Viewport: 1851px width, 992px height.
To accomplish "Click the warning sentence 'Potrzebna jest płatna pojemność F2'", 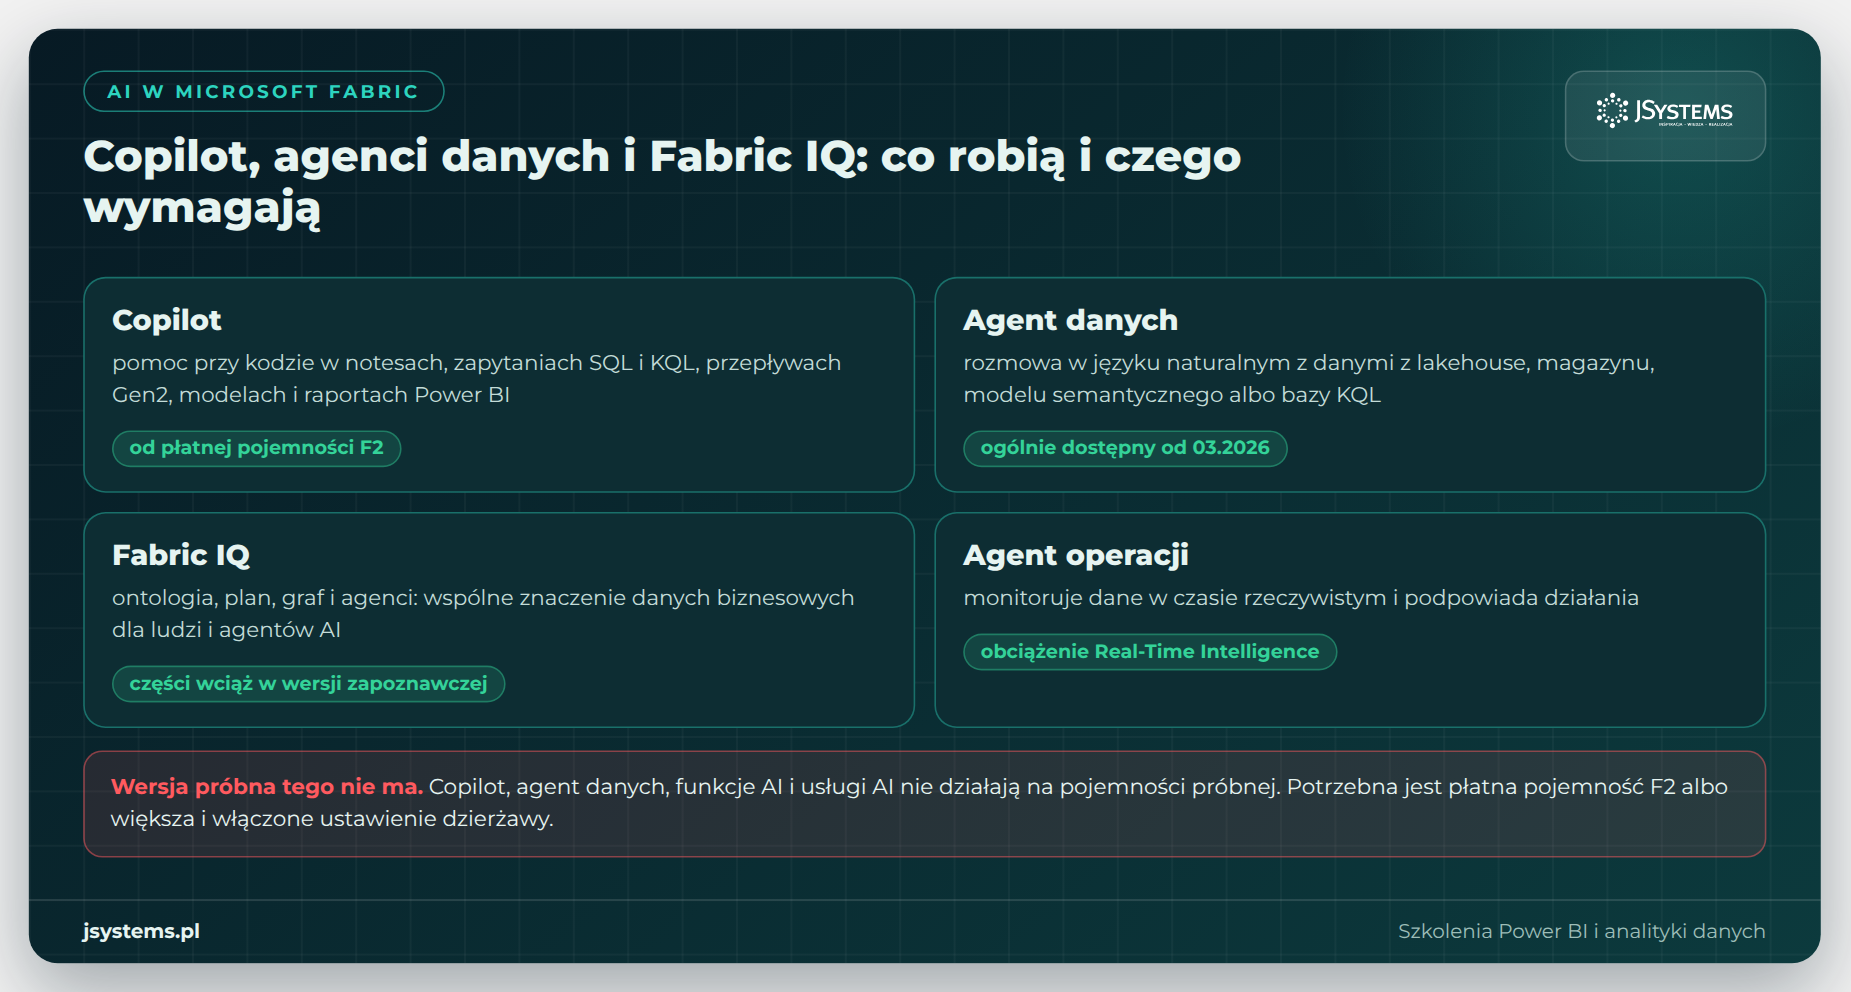I will 1481,787.
